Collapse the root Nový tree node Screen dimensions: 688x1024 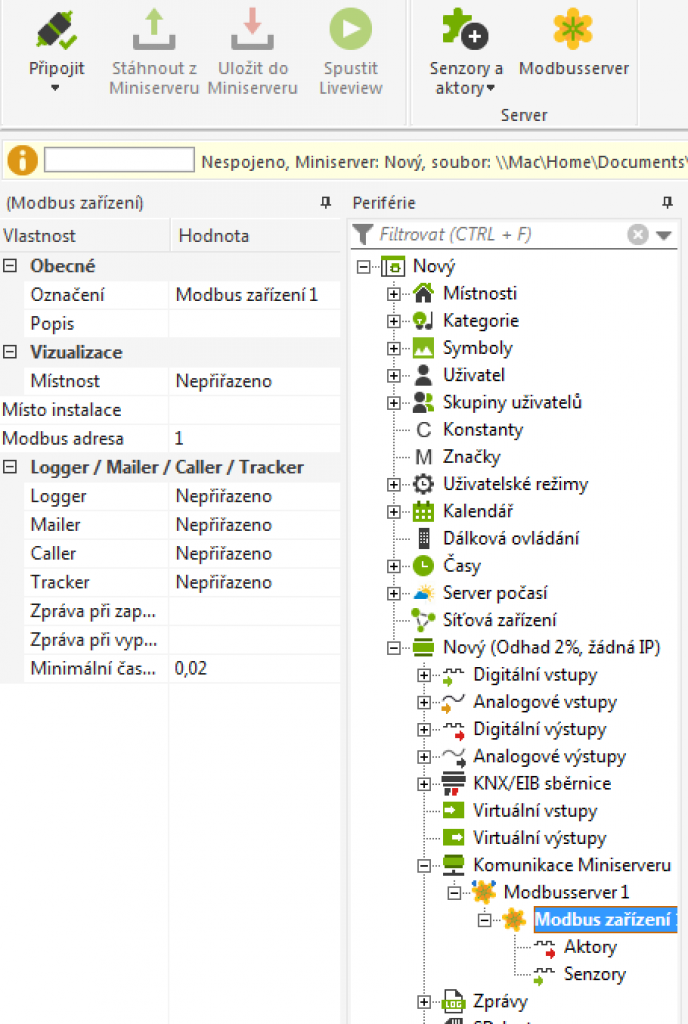pos(364,266)
